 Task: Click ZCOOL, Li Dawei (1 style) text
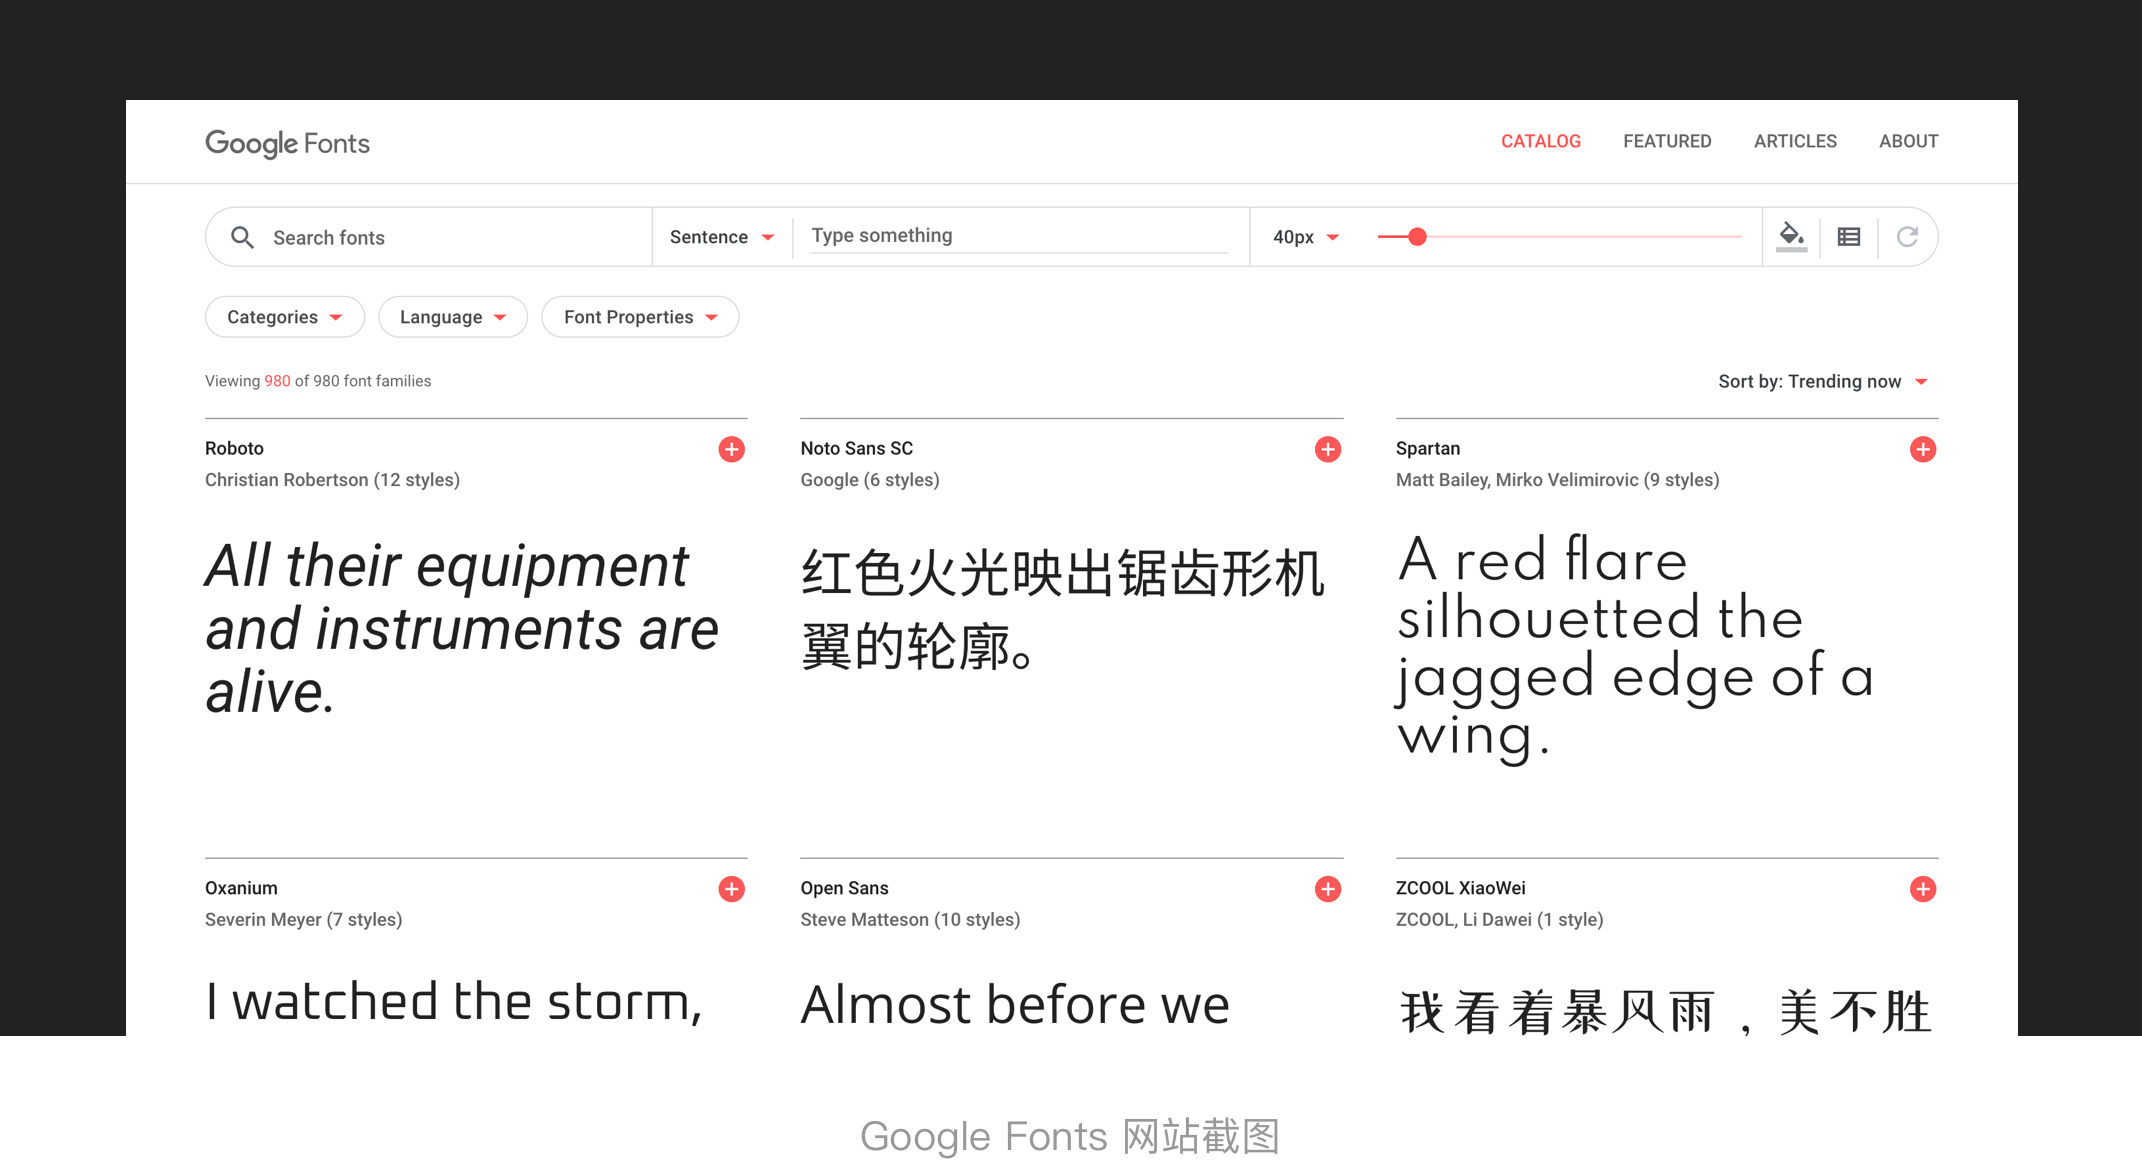(x=1499, y=920)
